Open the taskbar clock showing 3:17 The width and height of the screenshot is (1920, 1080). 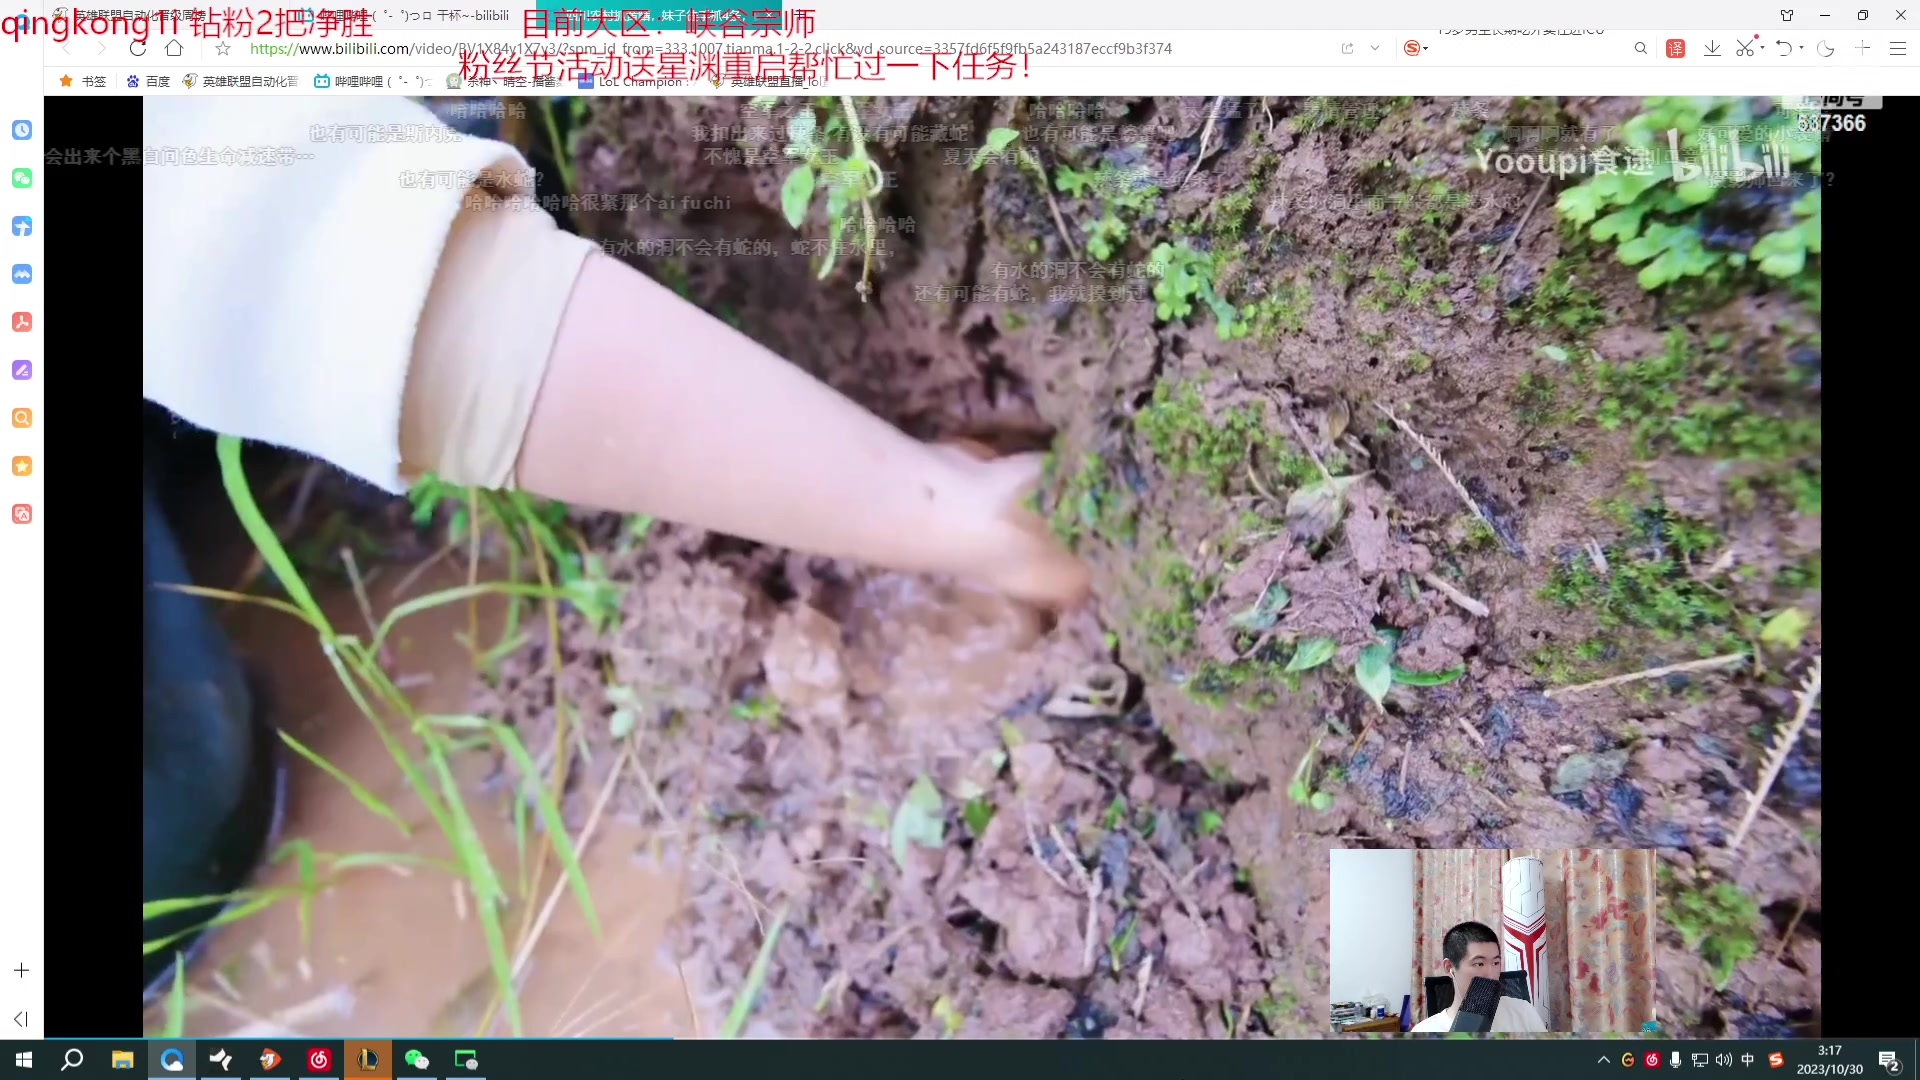tap(1829, 1060)
